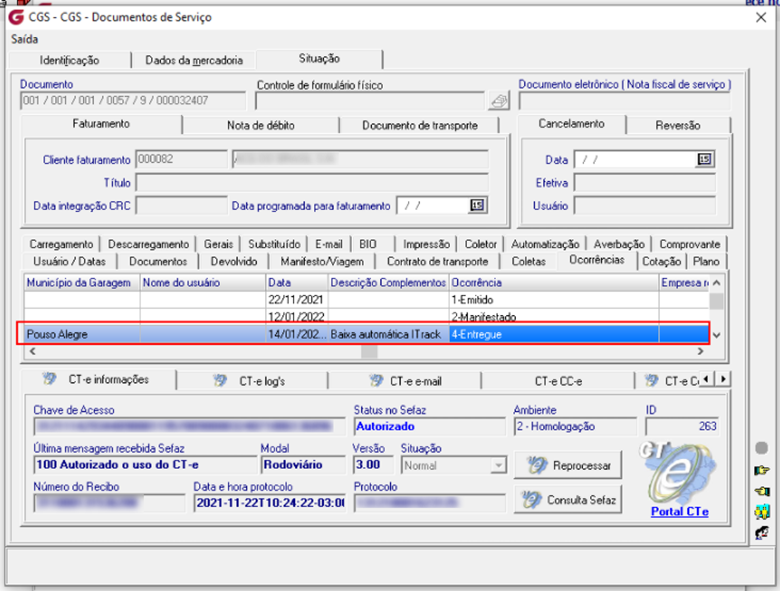Open the Portal CTe link
This screenshot has width=780, height=591.
tap(680, 511)
